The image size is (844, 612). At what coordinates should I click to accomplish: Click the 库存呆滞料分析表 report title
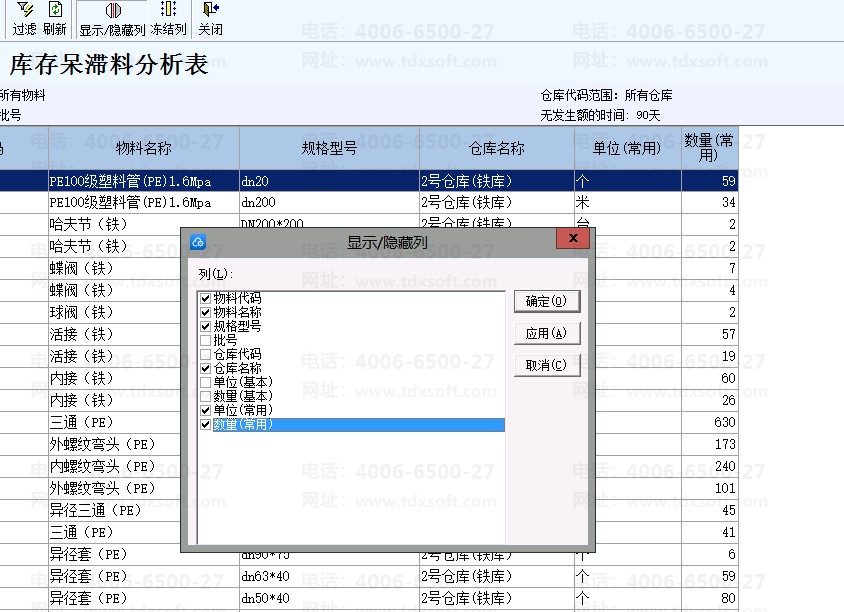(109, 65)
